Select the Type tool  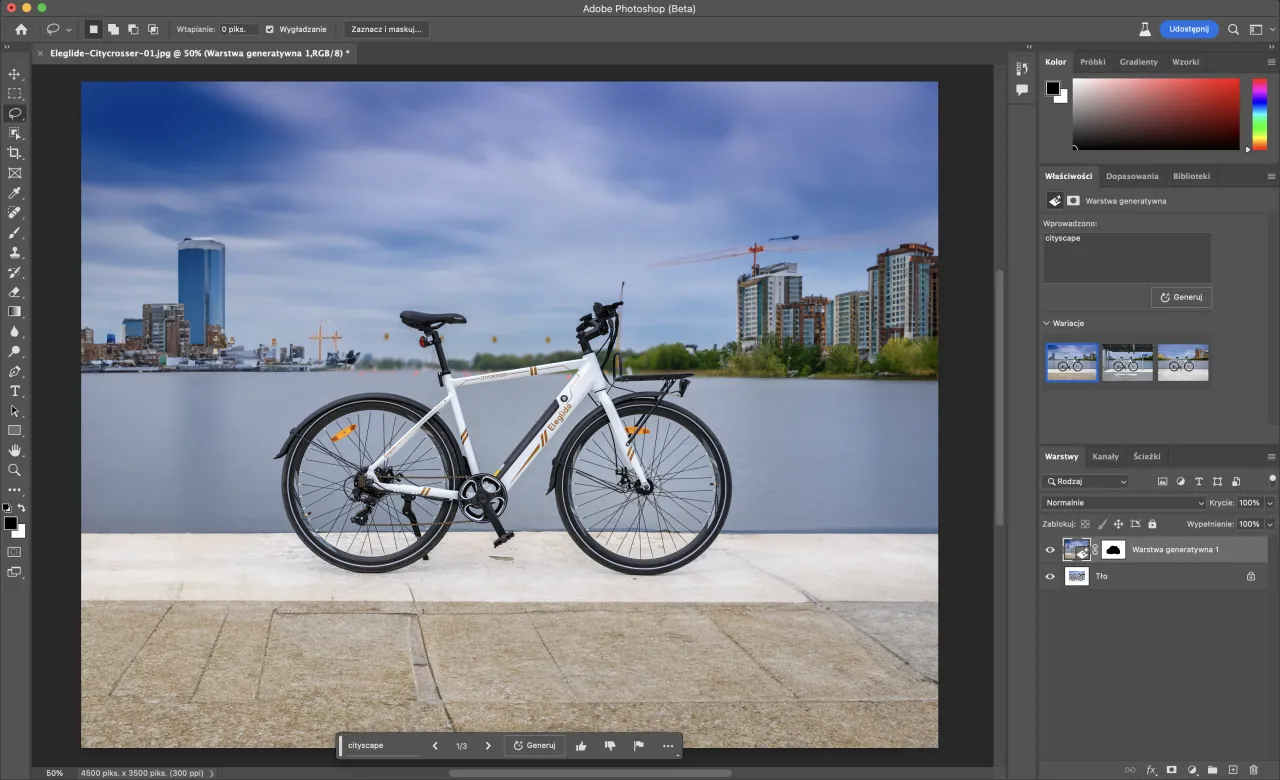[15, 390]
